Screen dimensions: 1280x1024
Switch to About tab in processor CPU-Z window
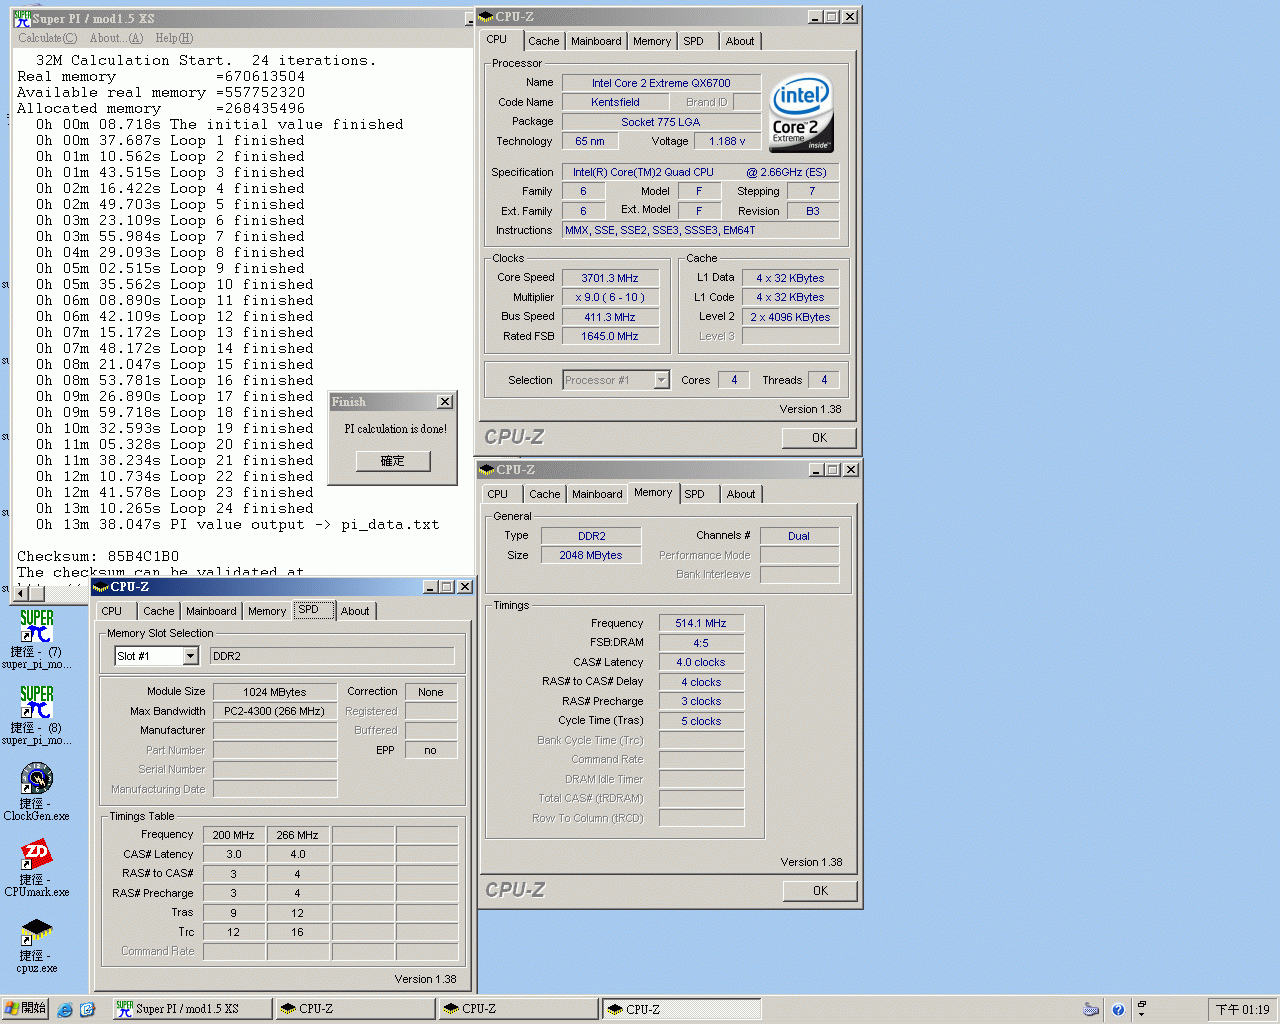(x=740, y=41)
